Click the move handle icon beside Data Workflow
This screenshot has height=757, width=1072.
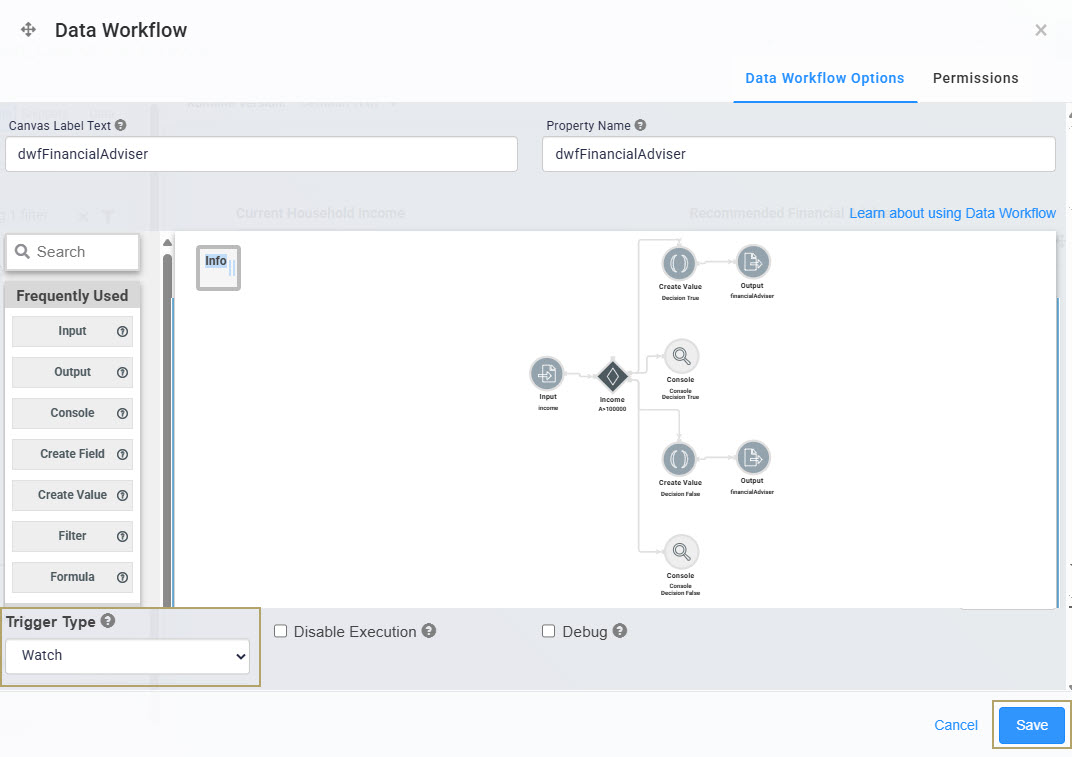28,29
